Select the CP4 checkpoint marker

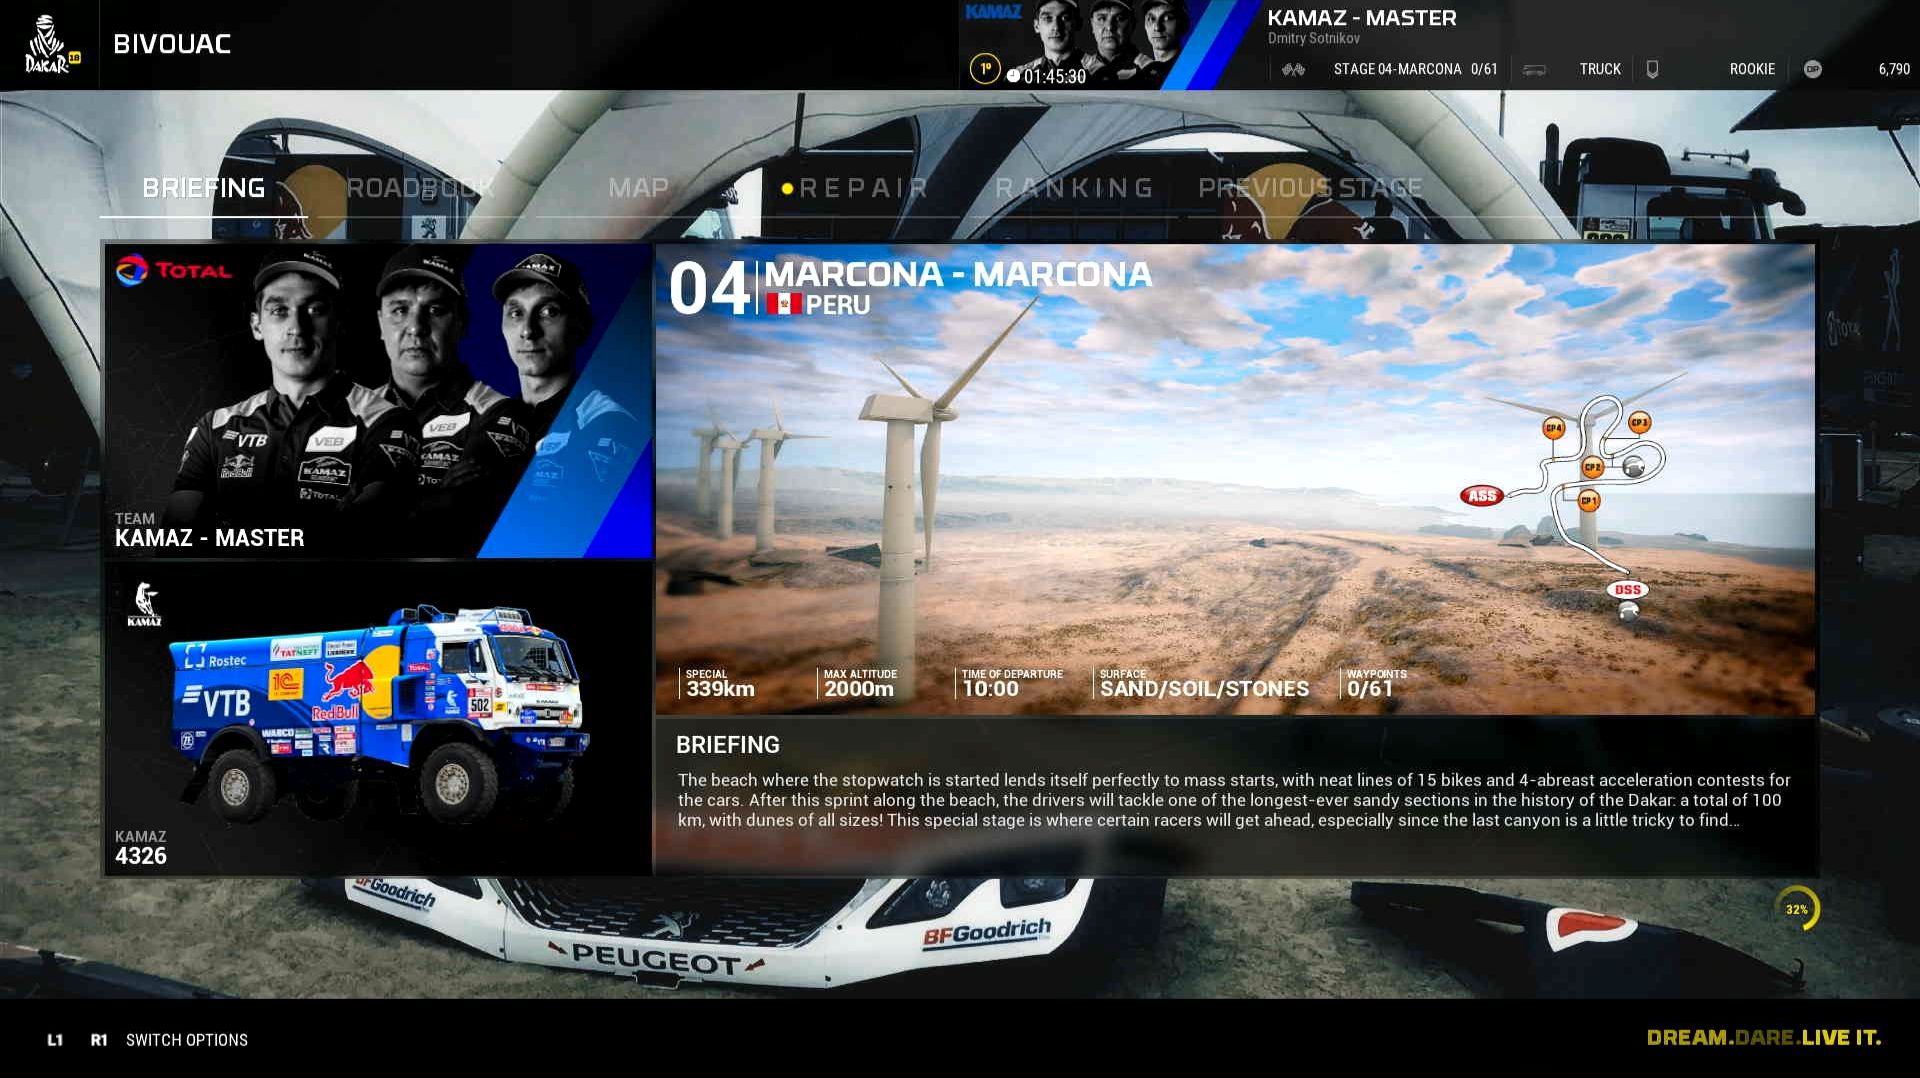[x=1553, y=428]
